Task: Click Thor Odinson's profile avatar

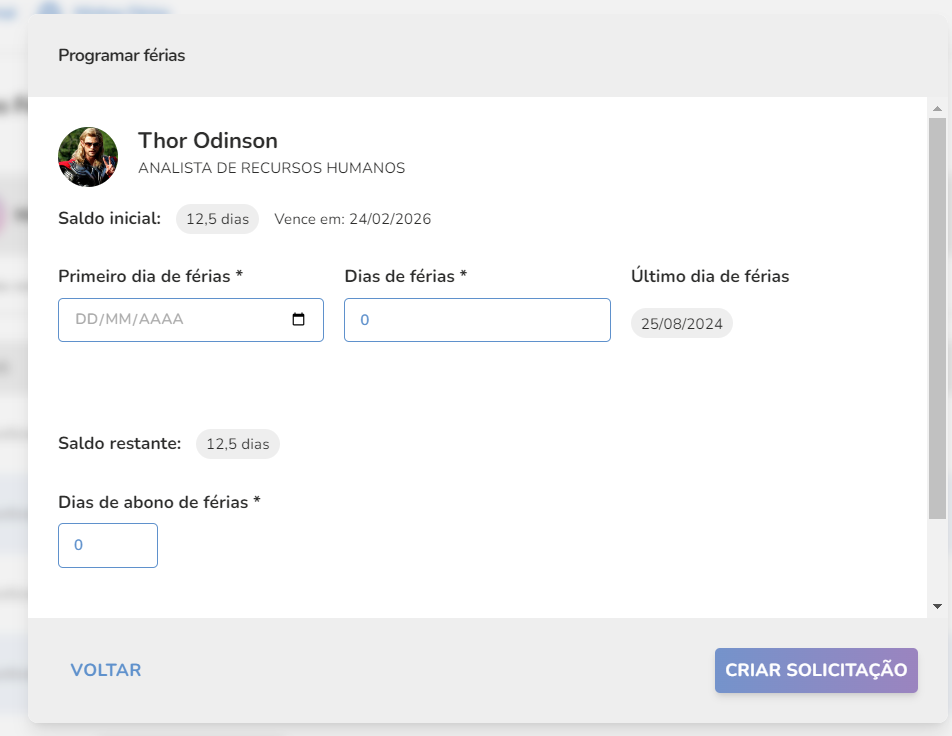Action: click(88, 157)
